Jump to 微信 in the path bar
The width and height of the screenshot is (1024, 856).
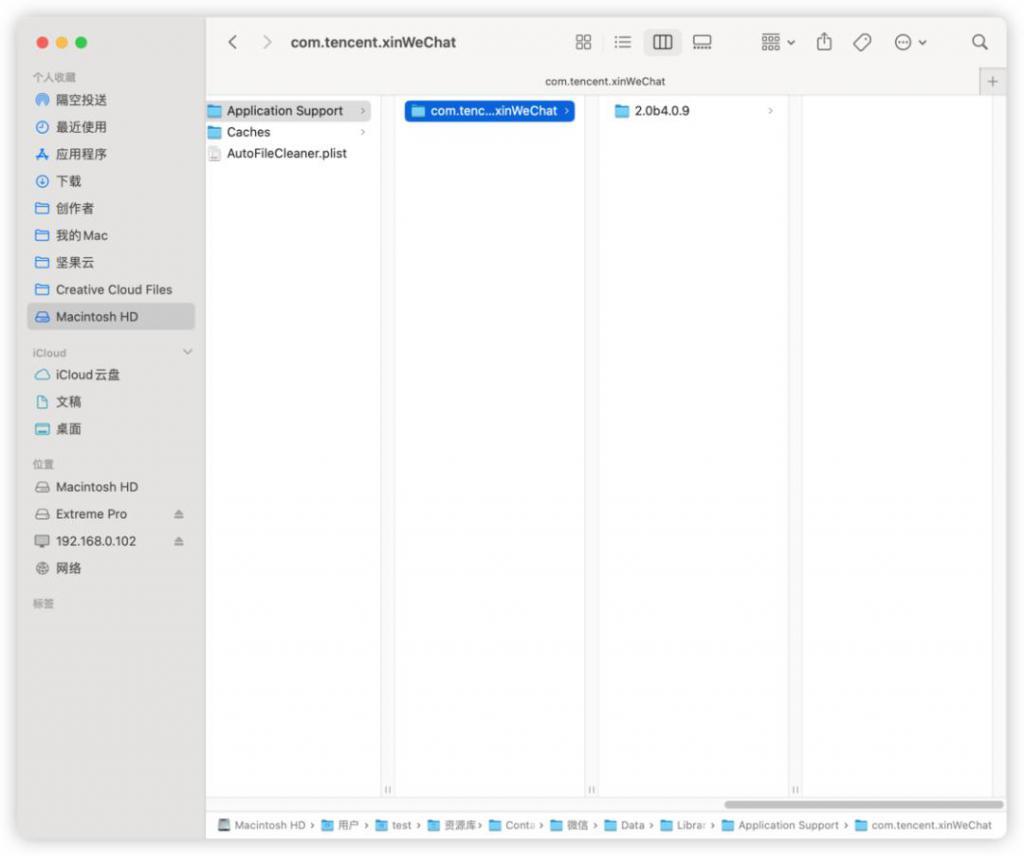coord(569,825)
